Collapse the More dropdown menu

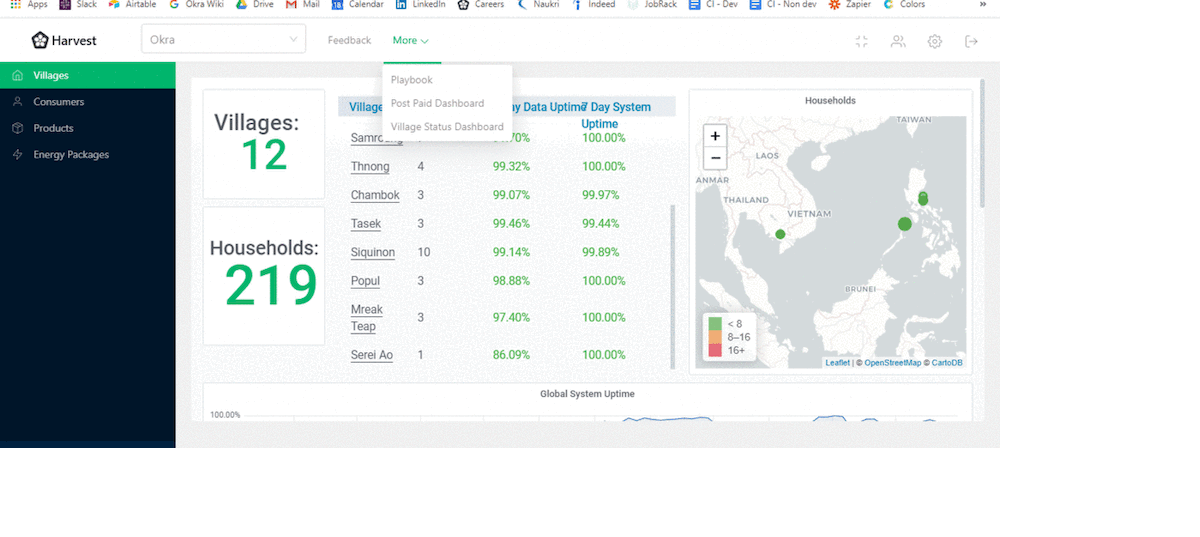(410, 40)
